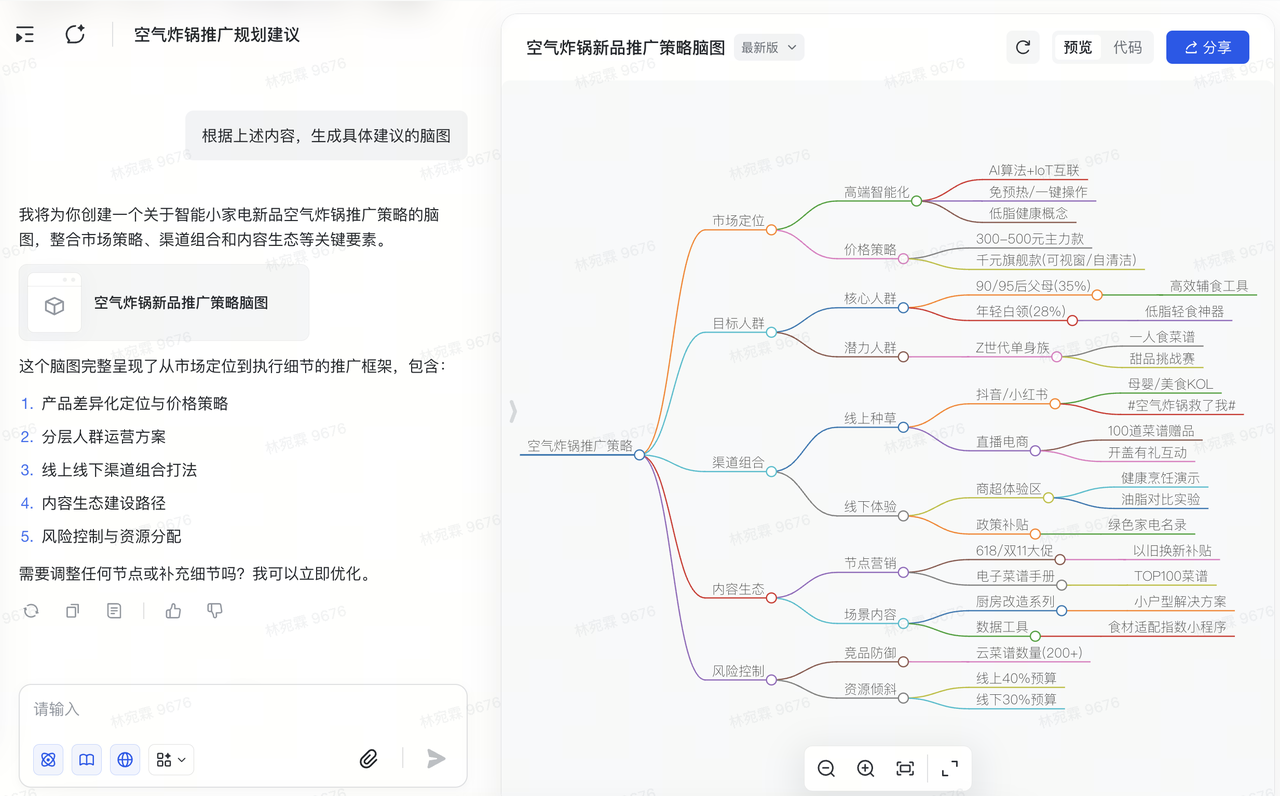This screenshot has height=796, width=1280.
Task: Zoom in on the mind map
Action: 866,768
